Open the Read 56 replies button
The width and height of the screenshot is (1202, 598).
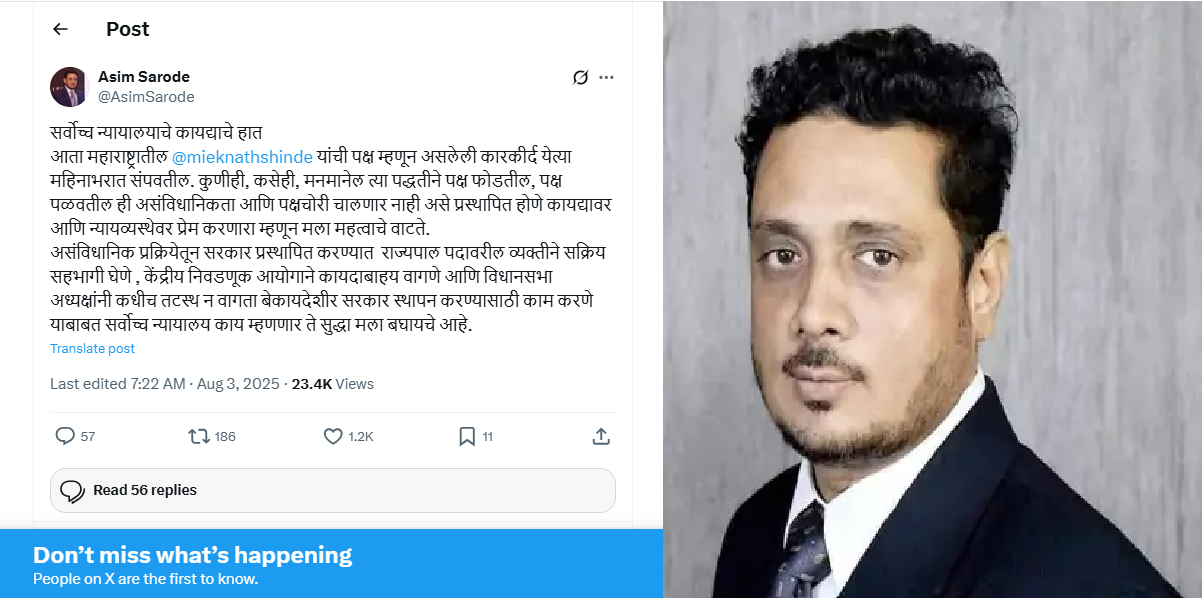click(333, 490)
